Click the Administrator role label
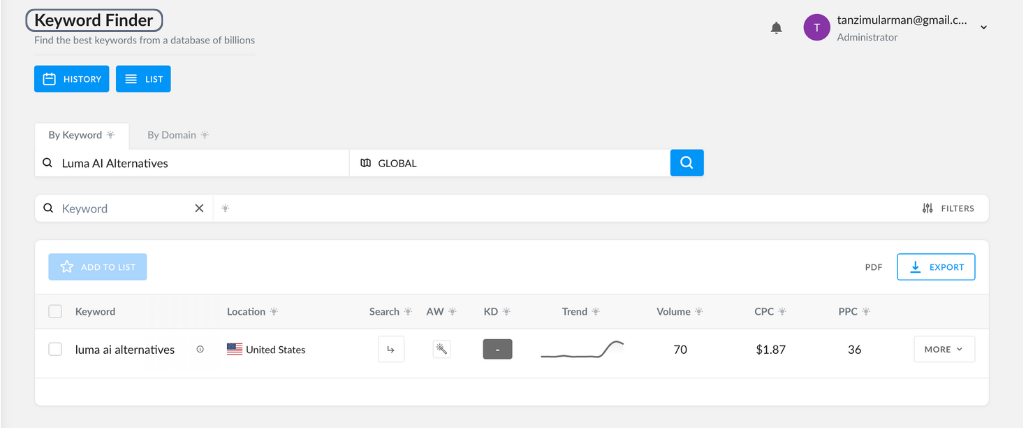This screenshot has height=428, width=1024. click(x=867, y=38)
